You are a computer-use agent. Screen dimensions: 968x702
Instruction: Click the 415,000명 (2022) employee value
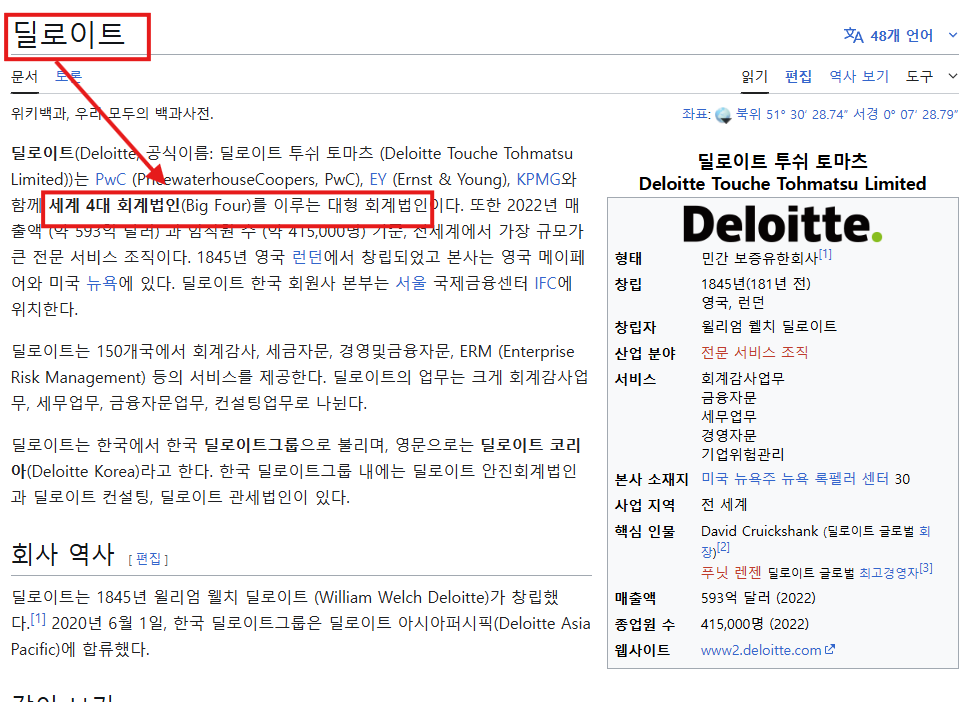pyautogui.click(x=754, y=624)
